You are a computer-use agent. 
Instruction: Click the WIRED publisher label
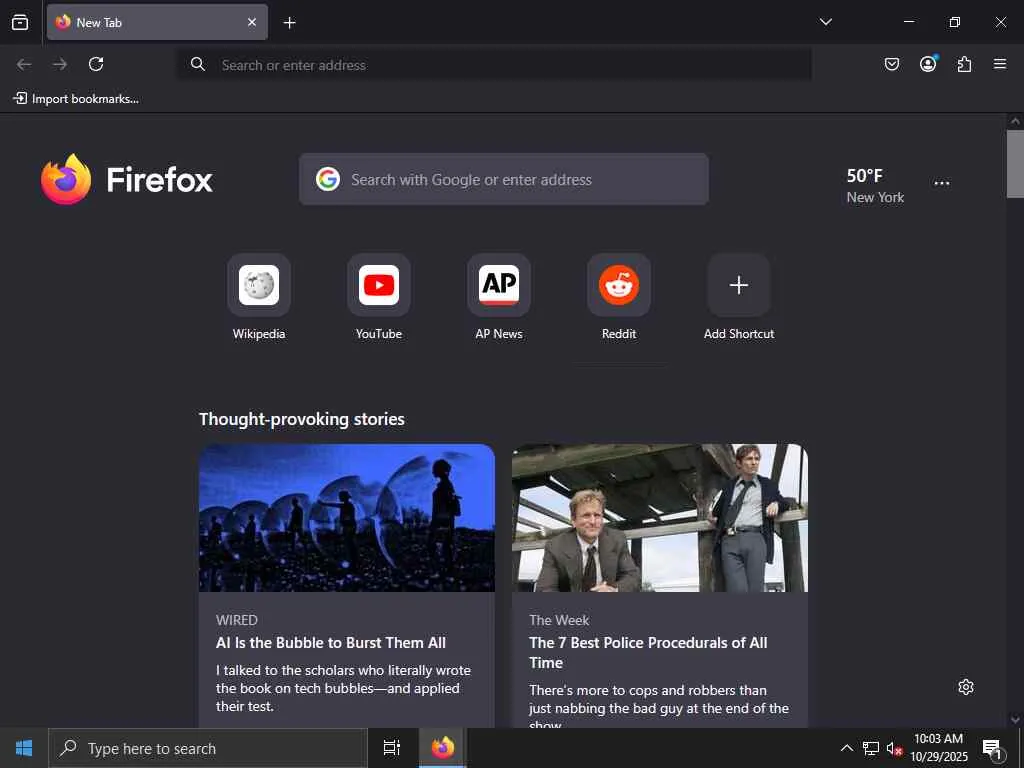point(236,620)
